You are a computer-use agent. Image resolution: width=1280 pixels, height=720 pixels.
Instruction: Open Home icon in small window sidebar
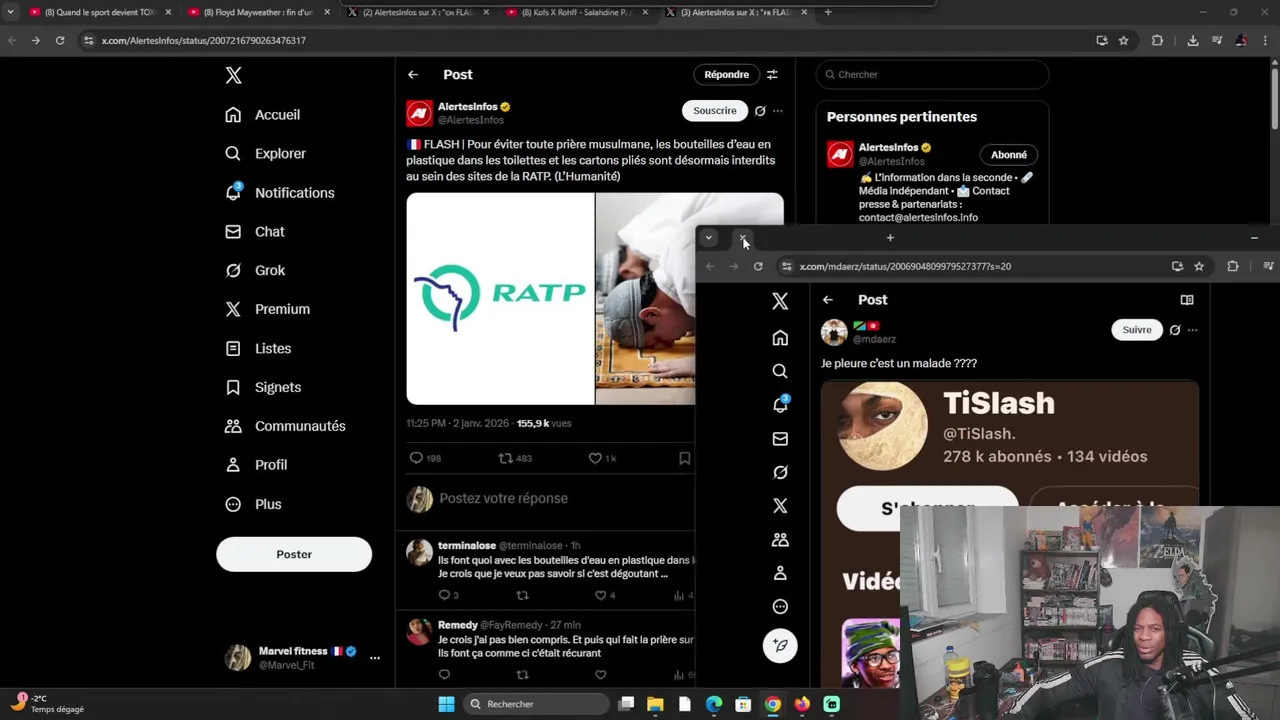coord(780,338)
